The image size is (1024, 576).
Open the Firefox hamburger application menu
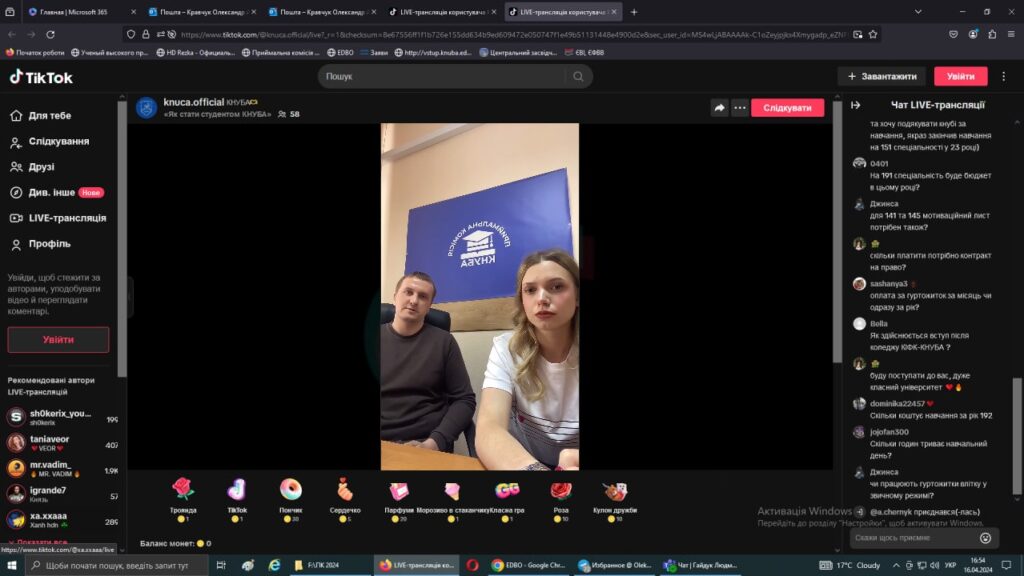point(1011,34)
